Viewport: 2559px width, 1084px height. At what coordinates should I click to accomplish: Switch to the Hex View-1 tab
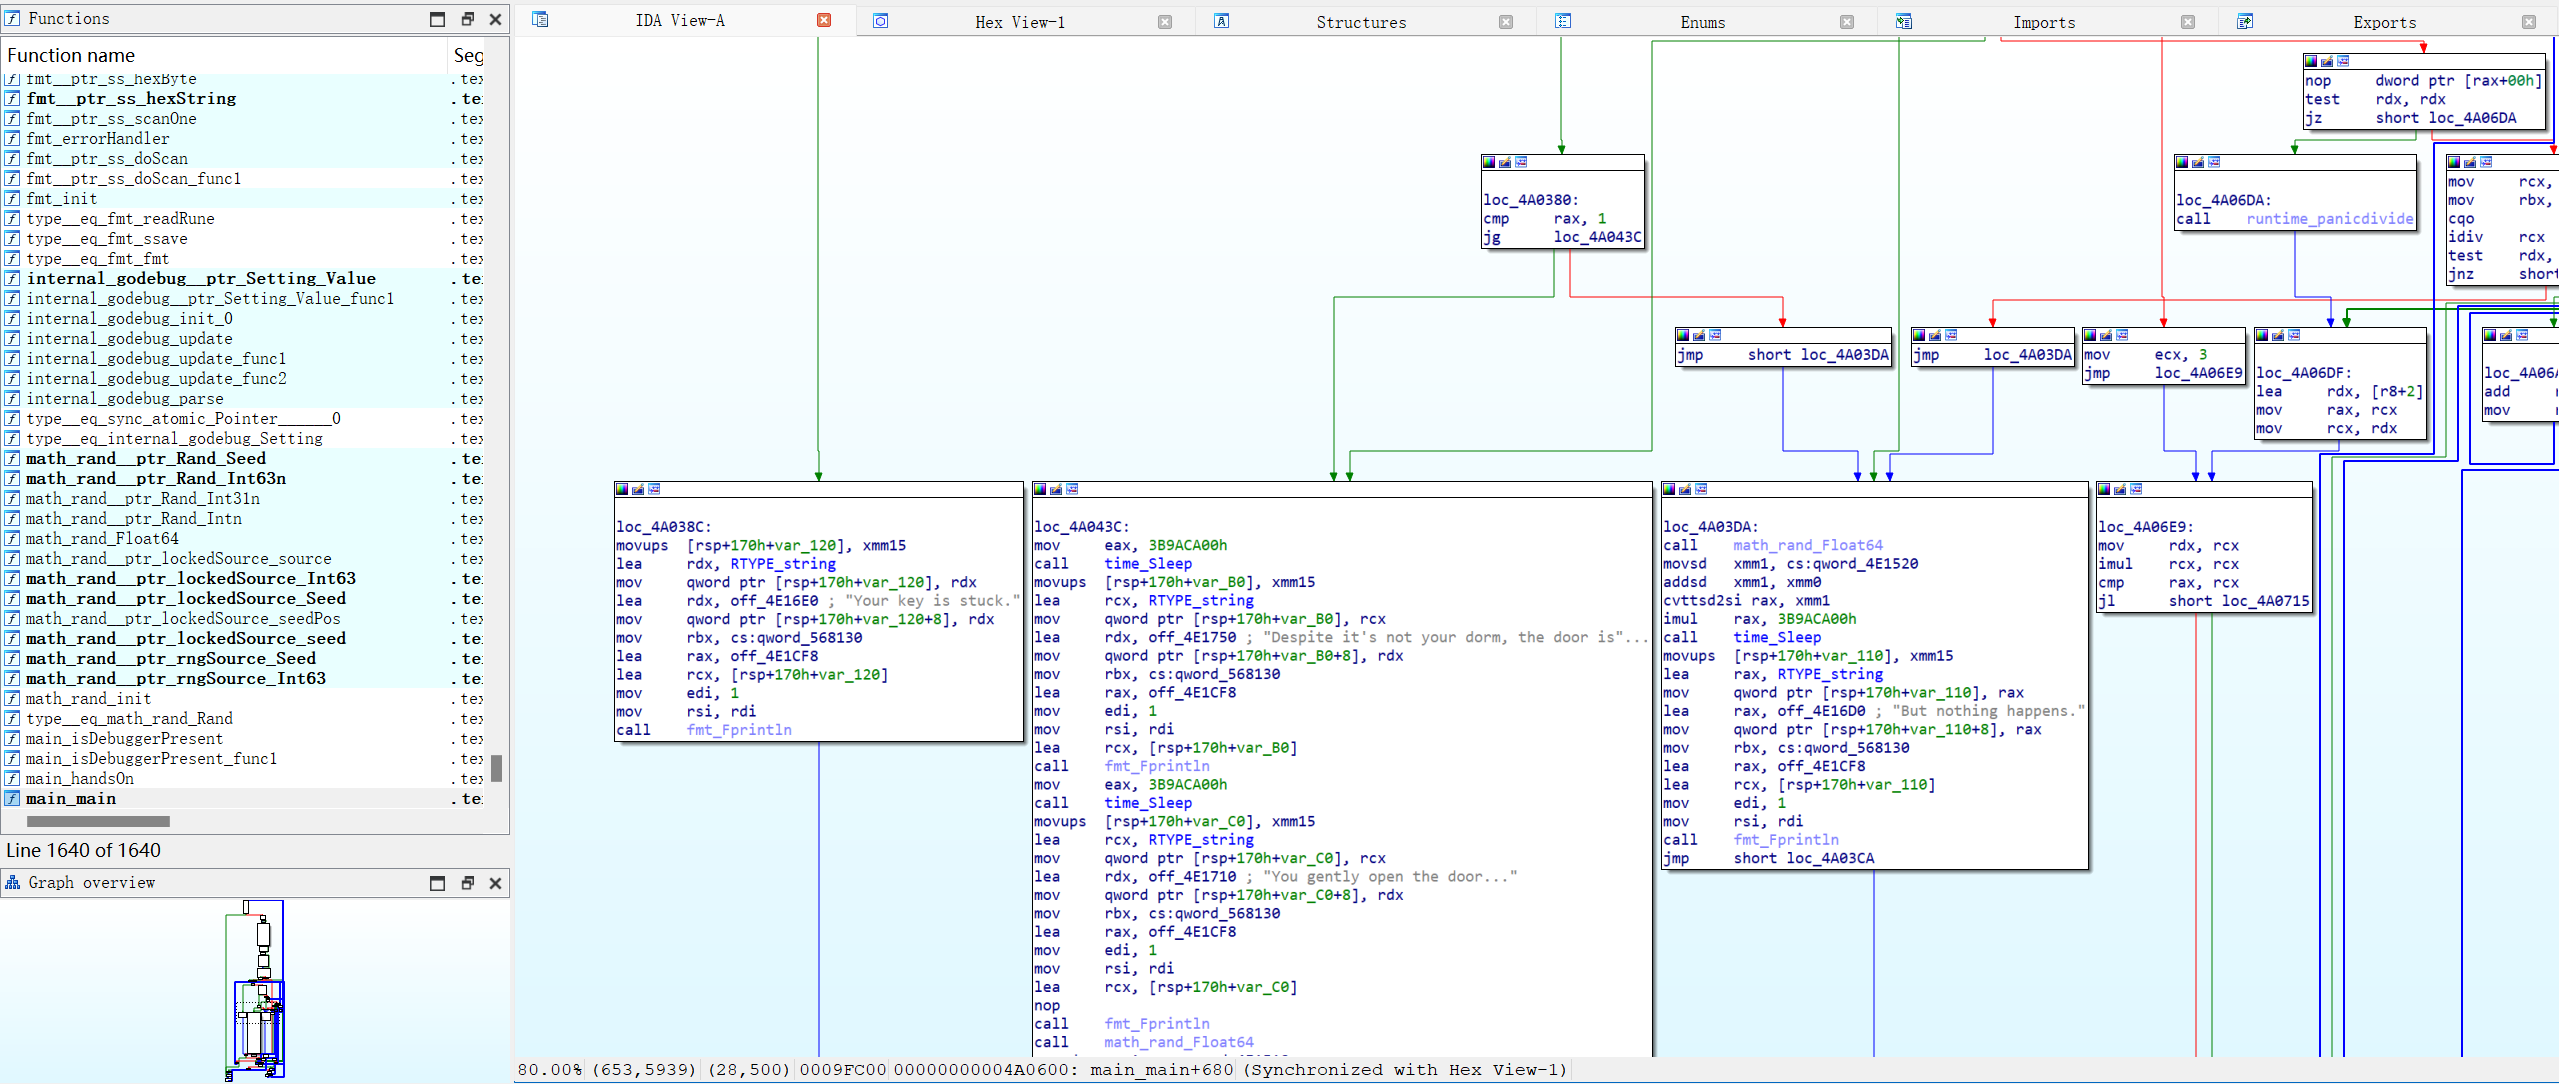pos(1019,22)
